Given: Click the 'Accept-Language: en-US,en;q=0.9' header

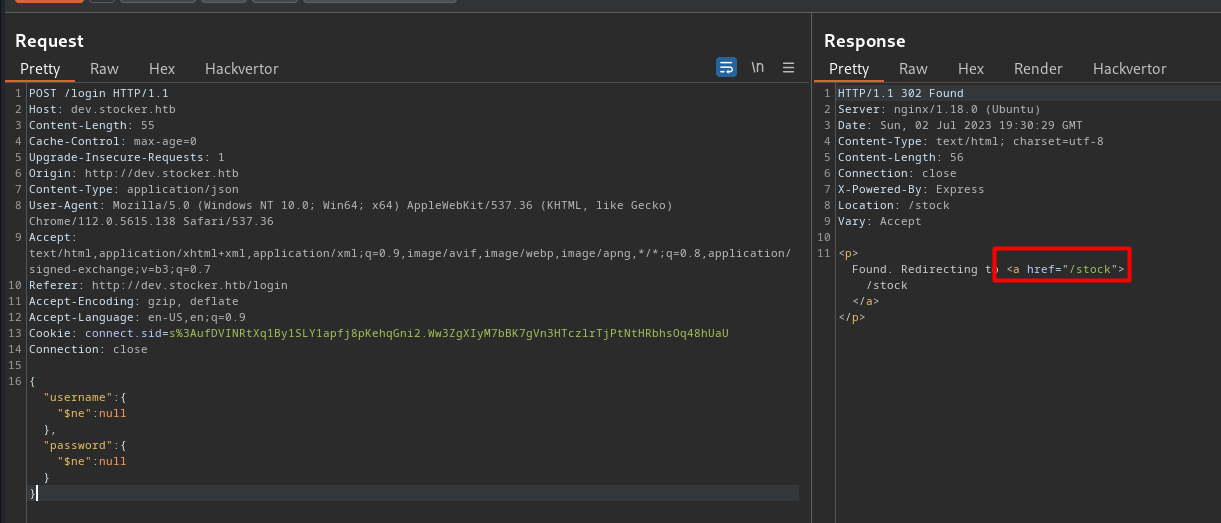Looking at the screenshot, I should [x=137, y=317].
